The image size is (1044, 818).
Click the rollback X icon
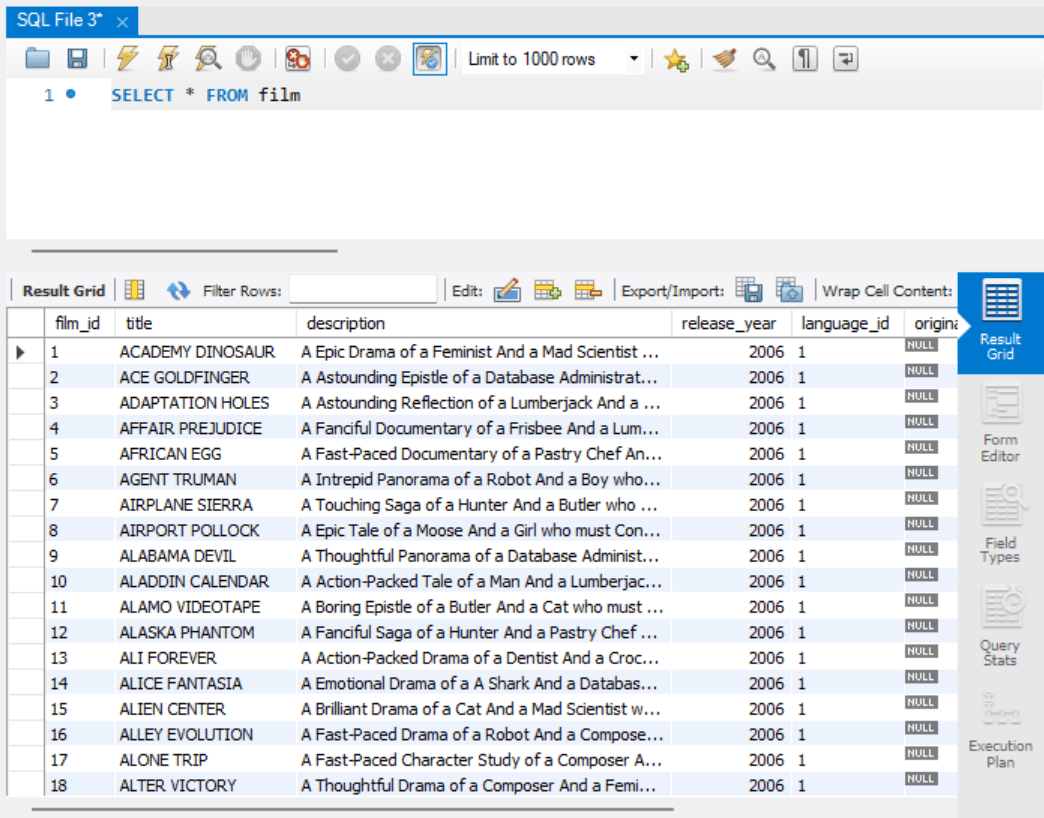388,59
